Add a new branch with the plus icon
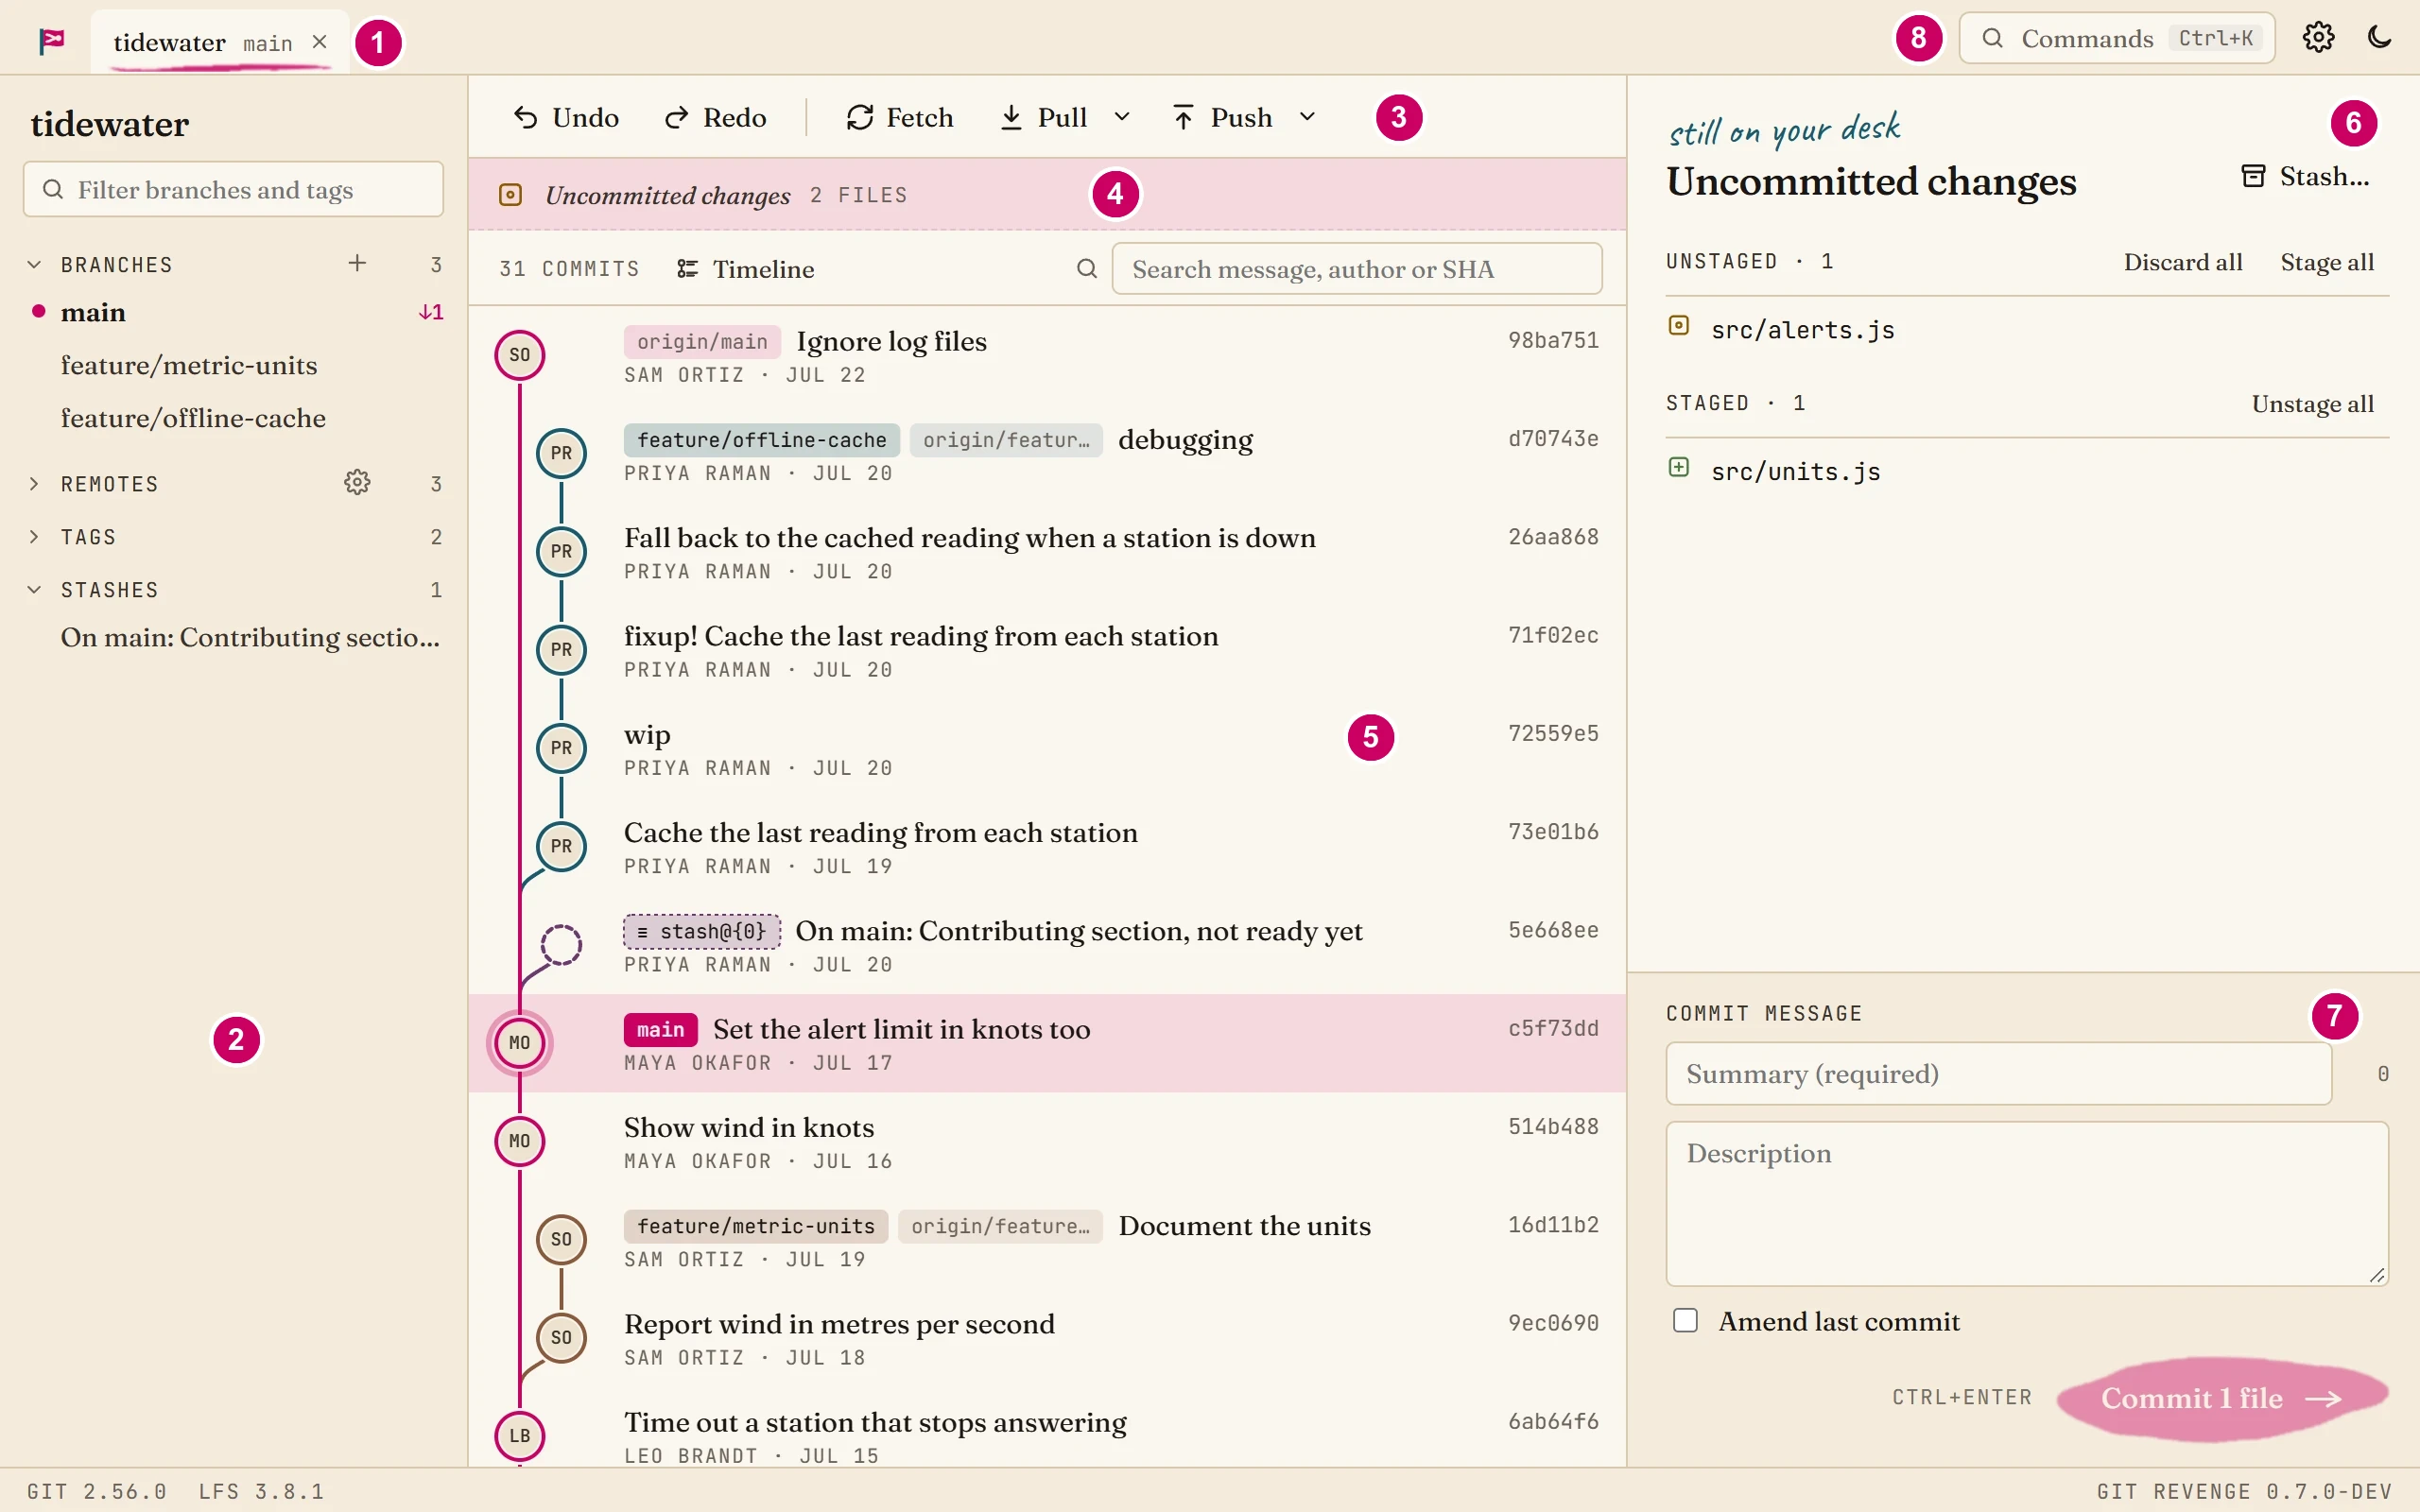 point(357,263)
